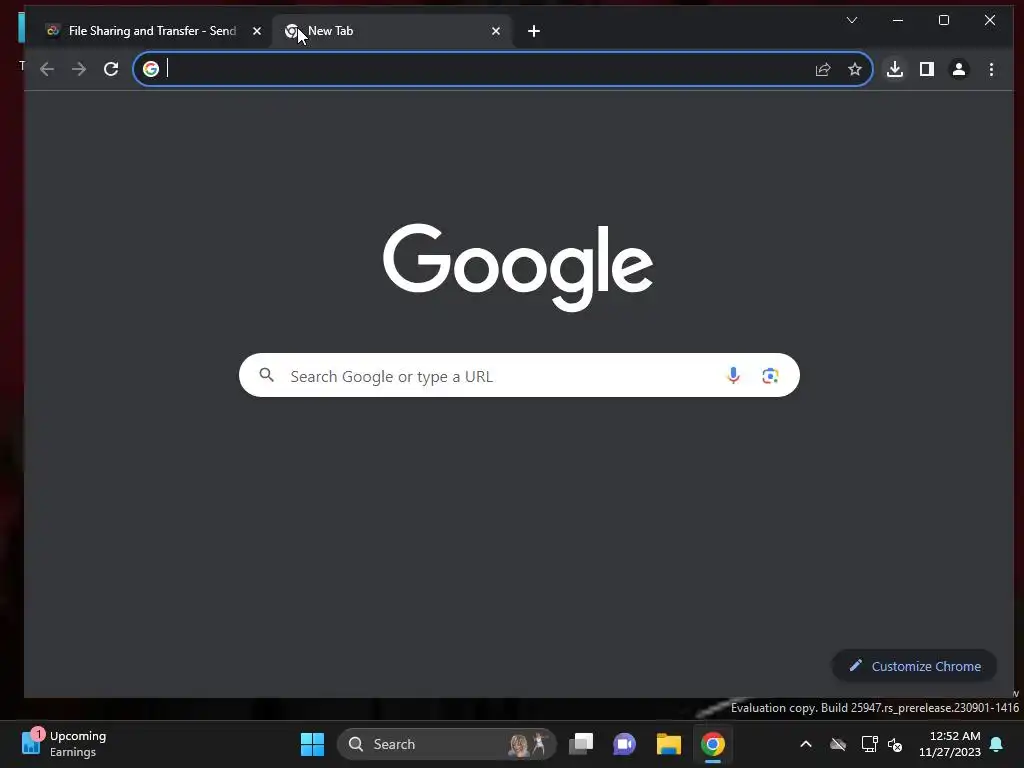This screenshot has width=1024, height=768.
Task: Maximize the Chrome window
Action: [944, 20]
